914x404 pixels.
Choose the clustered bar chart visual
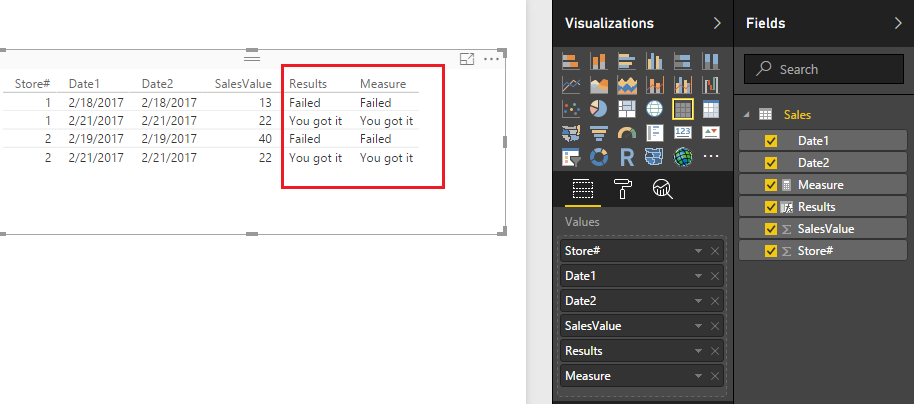[627, 61]
